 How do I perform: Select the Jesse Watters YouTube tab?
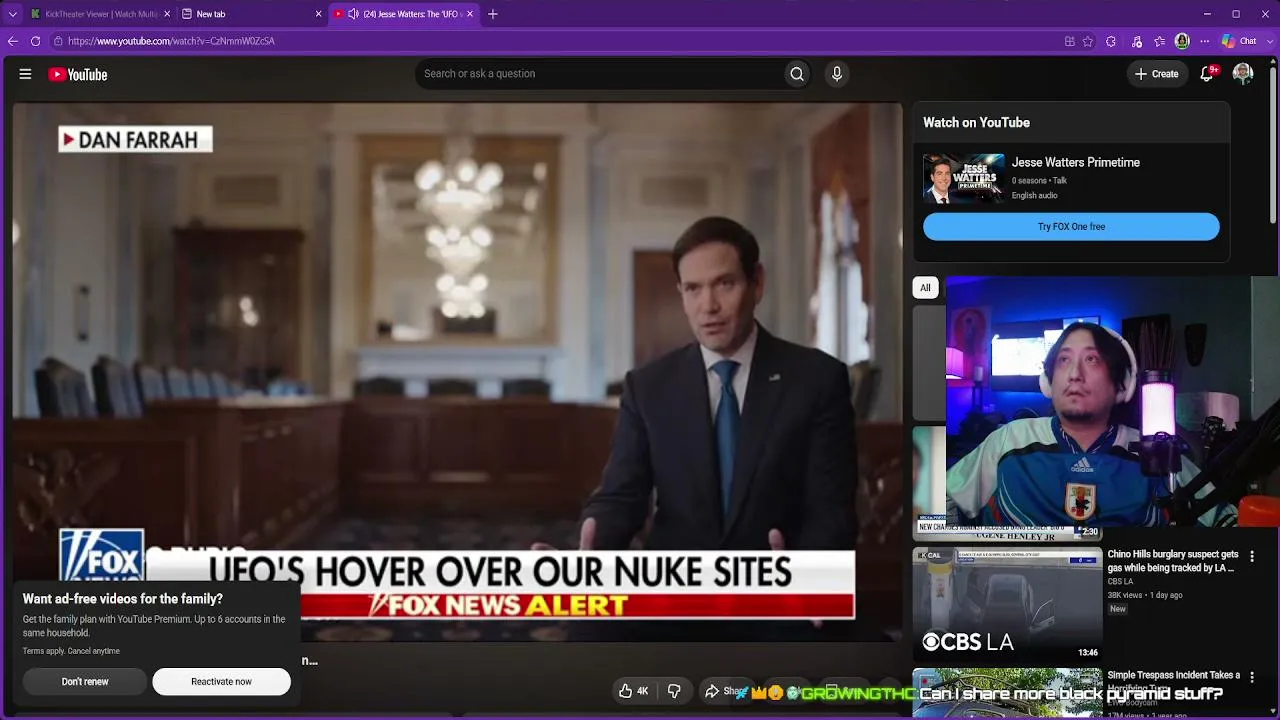click(x=404, y=14)
